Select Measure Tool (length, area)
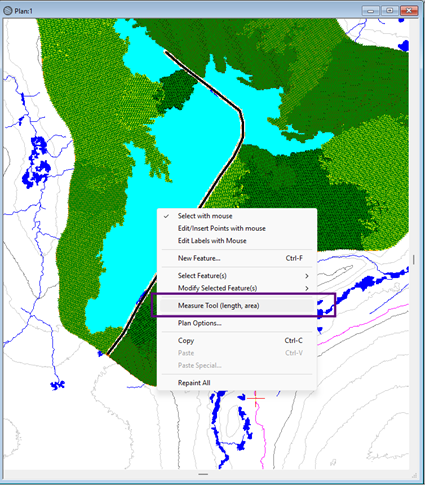 tap(237, 305)
